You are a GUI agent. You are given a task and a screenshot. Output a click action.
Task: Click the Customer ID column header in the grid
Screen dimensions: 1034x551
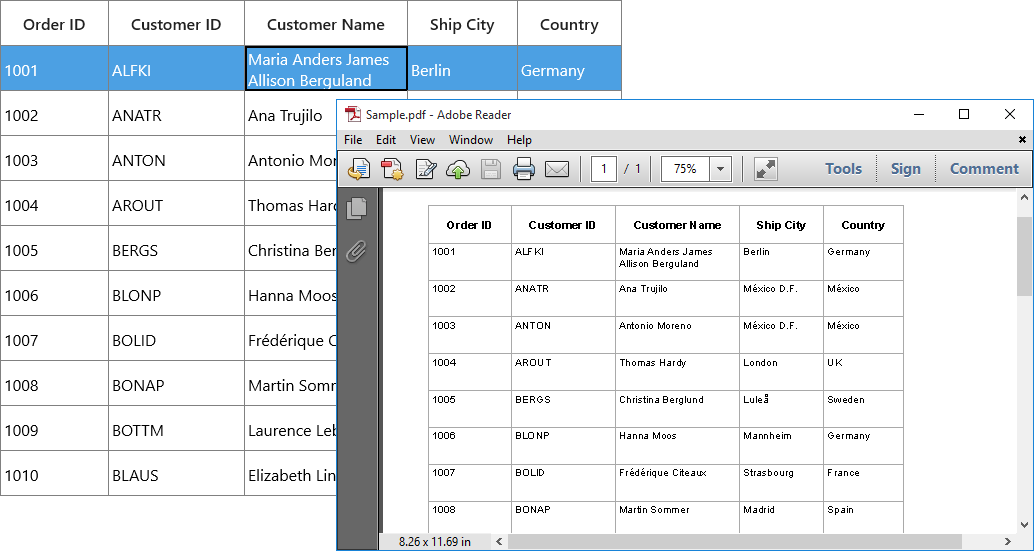[x=176, y=24]
